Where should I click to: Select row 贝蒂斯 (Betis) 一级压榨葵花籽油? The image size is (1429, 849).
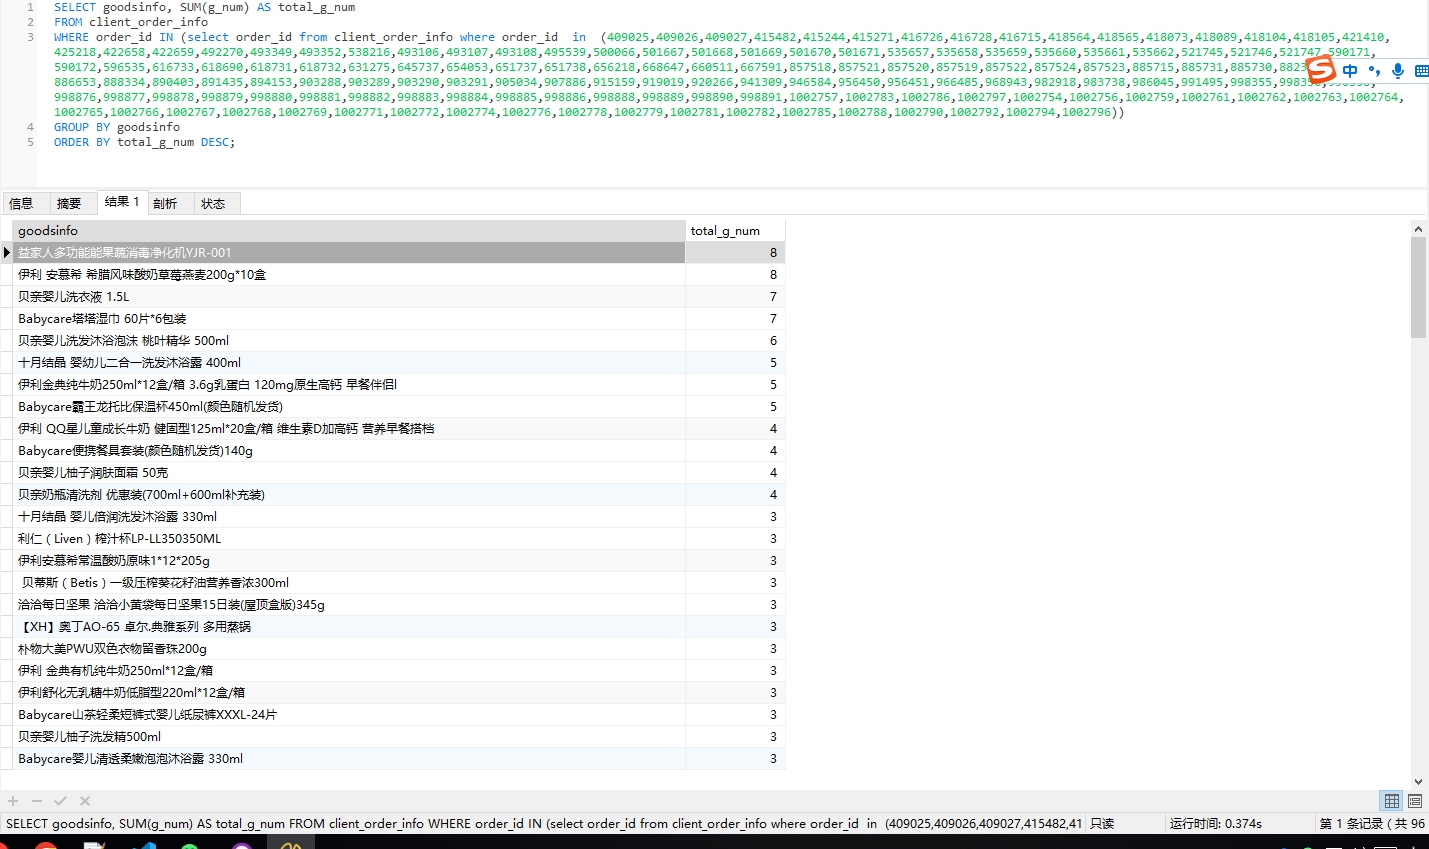pyautogui.click(x=349, y=583)
